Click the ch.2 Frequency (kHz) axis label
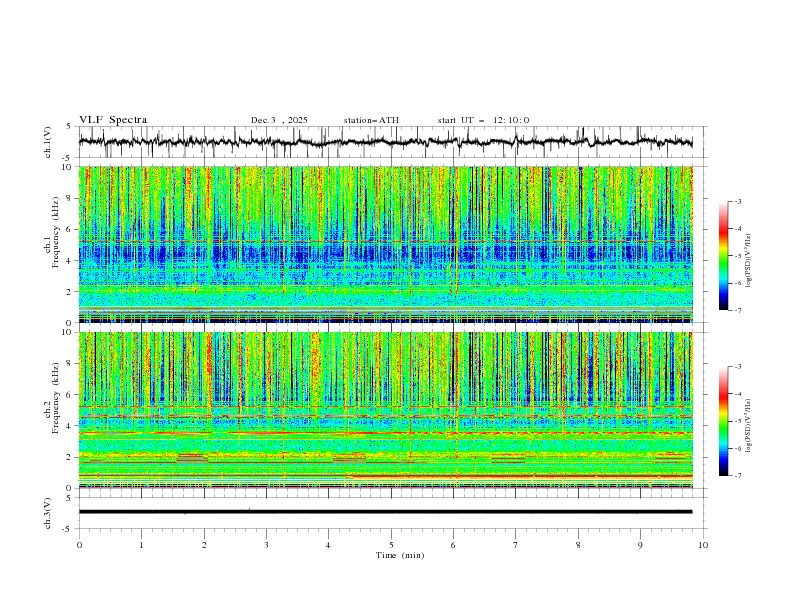Image resolution: width=792 pixels, height=612 pixels. click(x=56, y=398)
